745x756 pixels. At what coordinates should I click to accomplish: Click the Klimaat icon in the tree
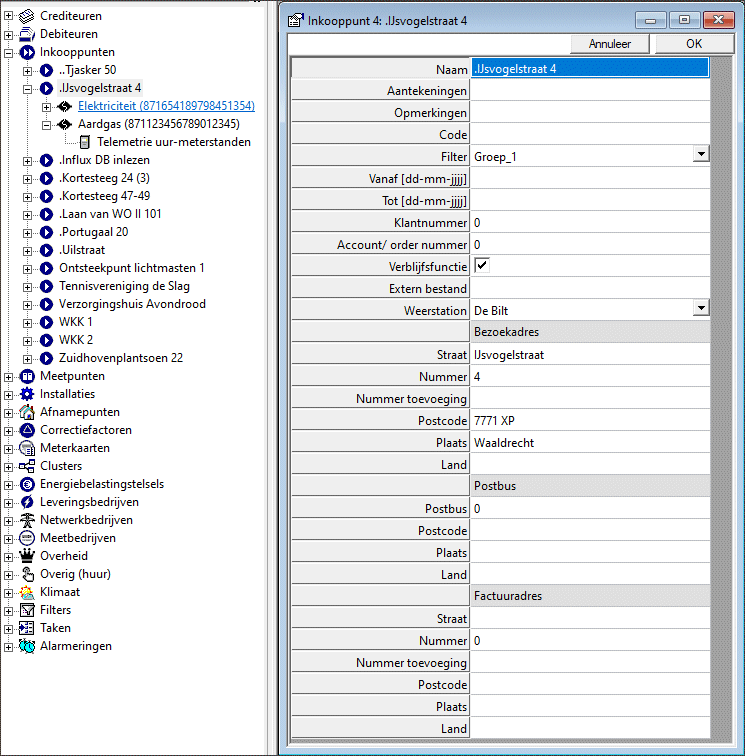(27, 592)
